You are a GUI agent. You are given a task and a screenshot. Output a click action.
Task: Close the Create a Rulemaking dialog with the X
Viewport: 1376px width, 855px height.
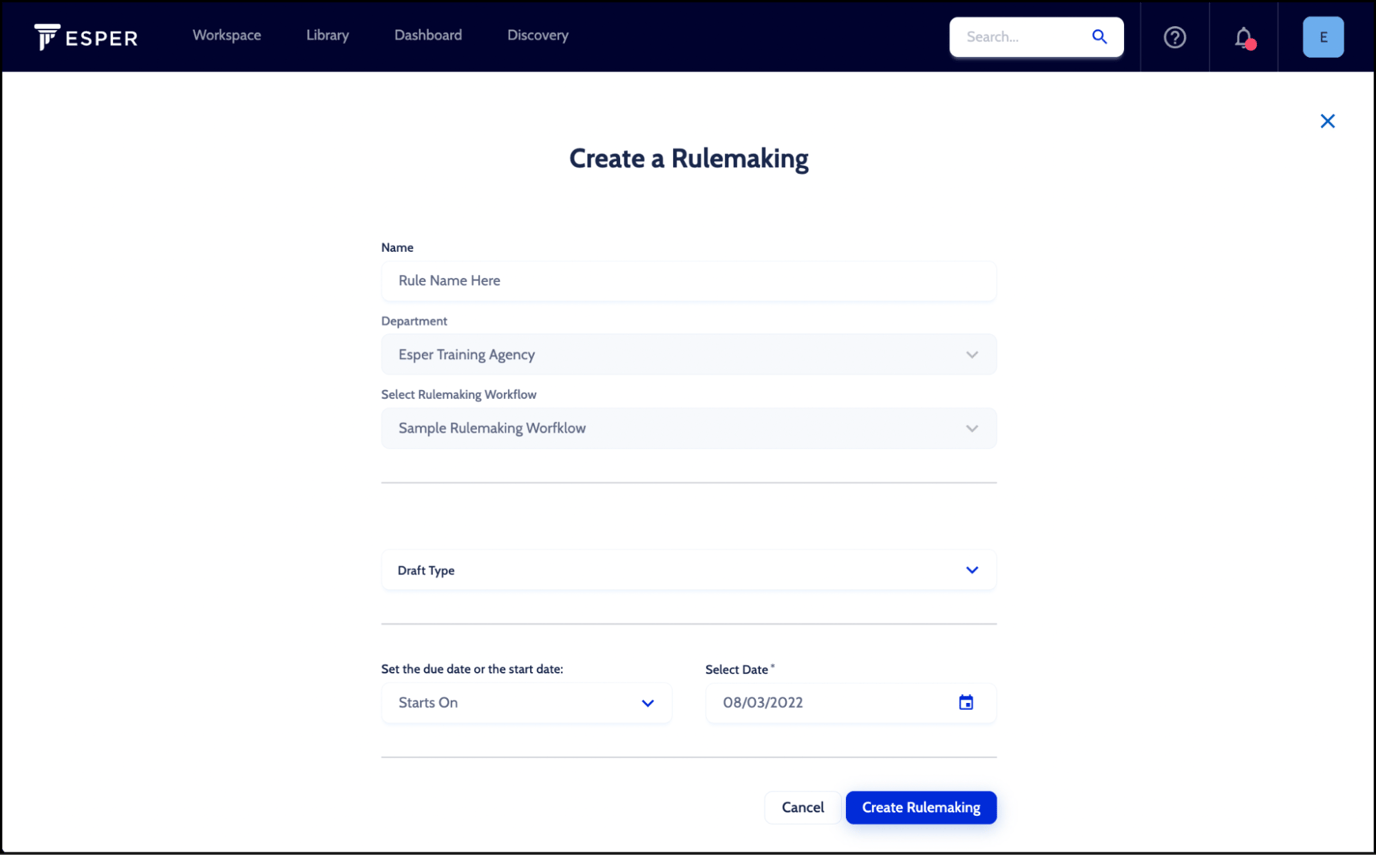click(x=1327, y=120)
